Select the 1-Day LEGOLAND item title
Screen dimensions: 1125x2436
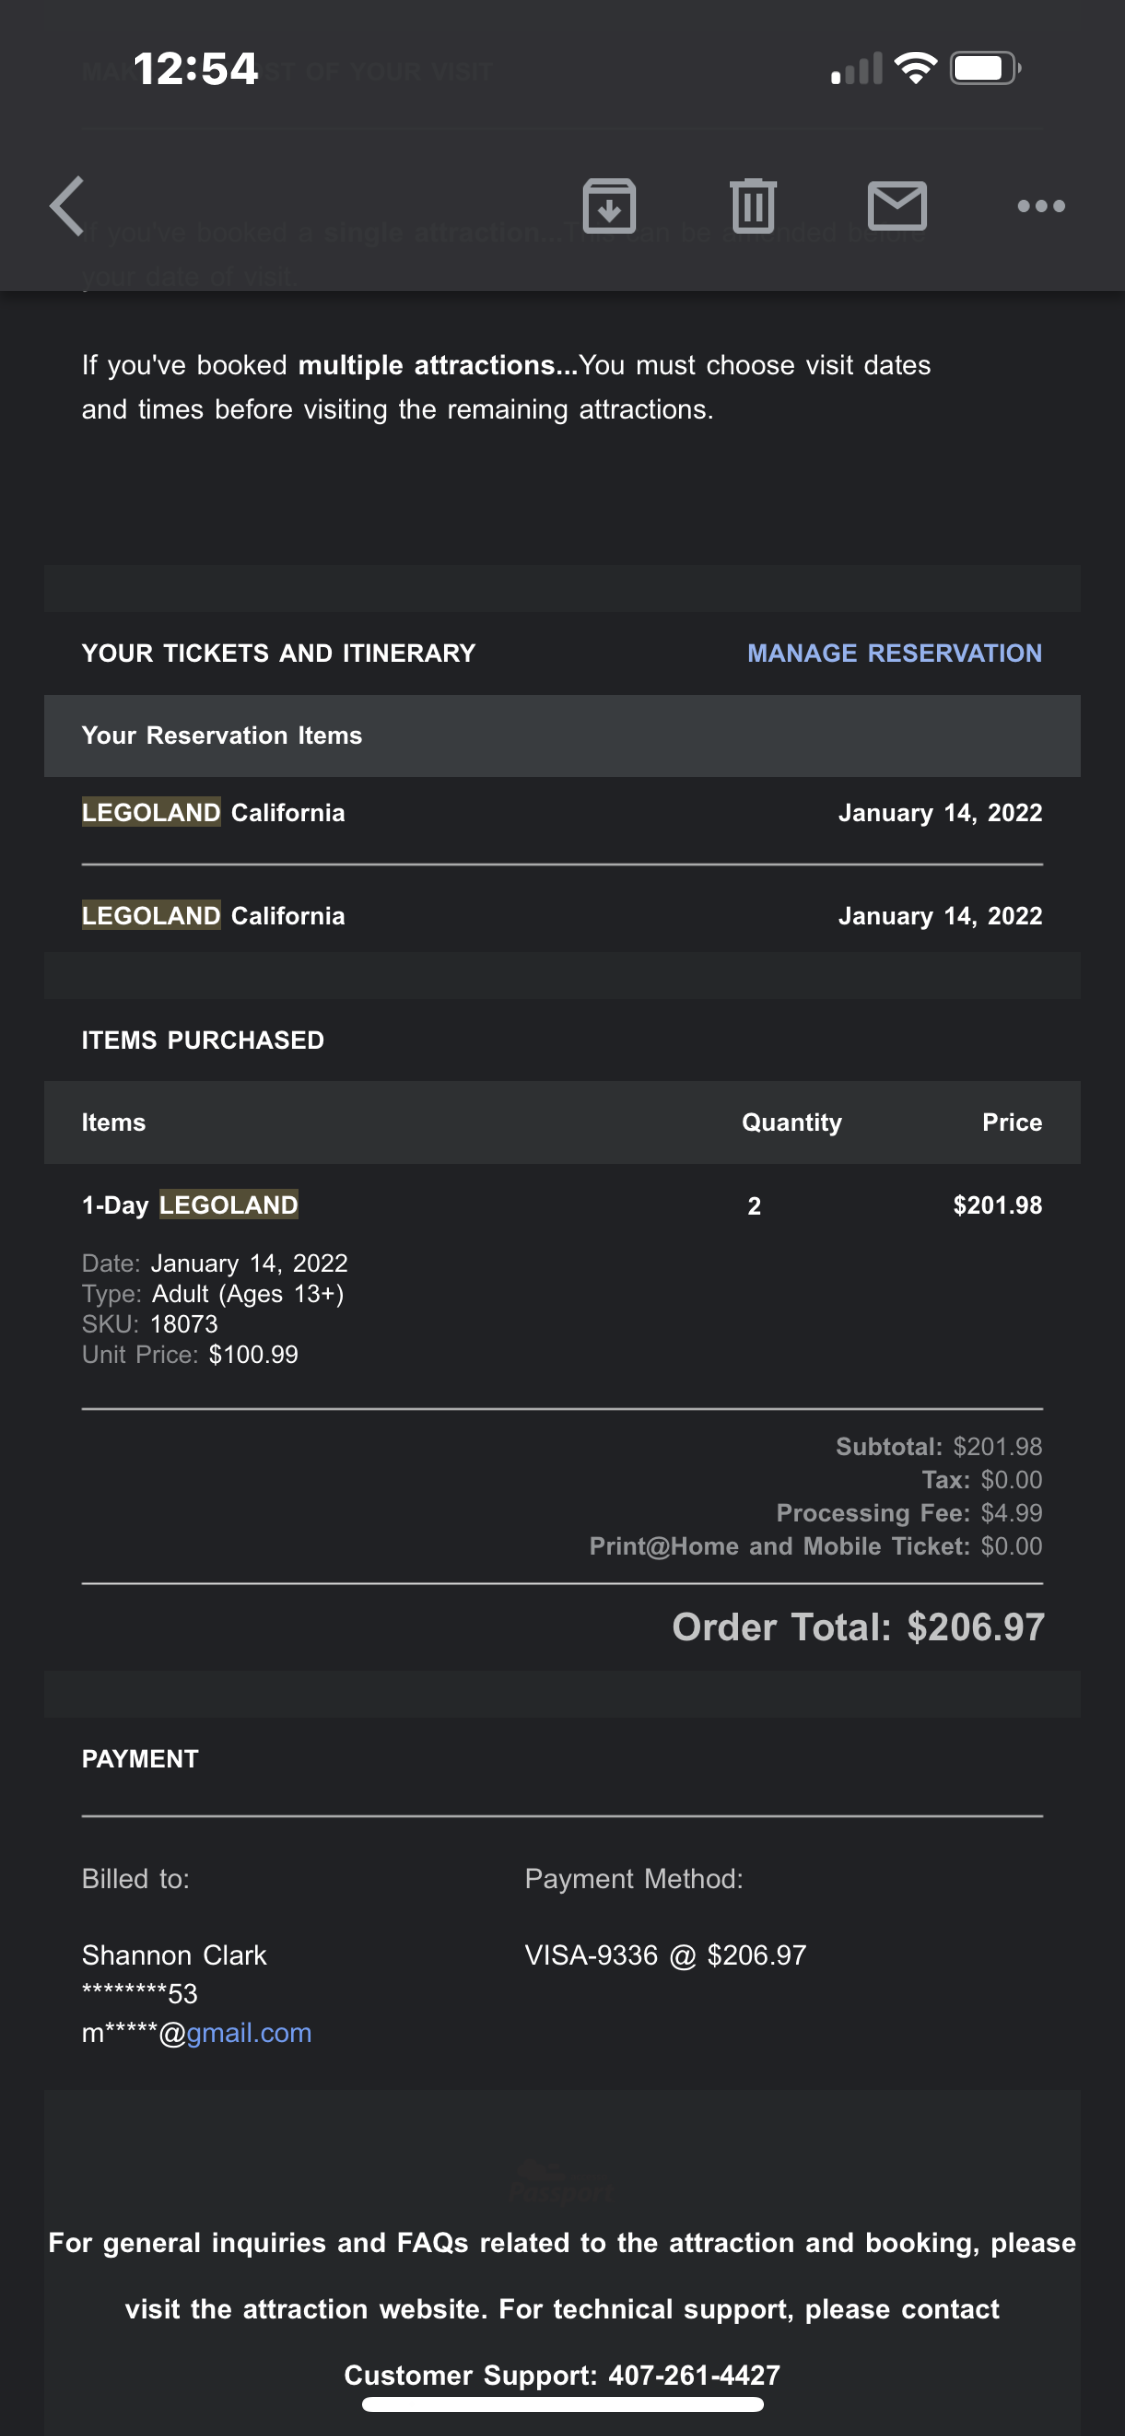(x=190, y=1205)
